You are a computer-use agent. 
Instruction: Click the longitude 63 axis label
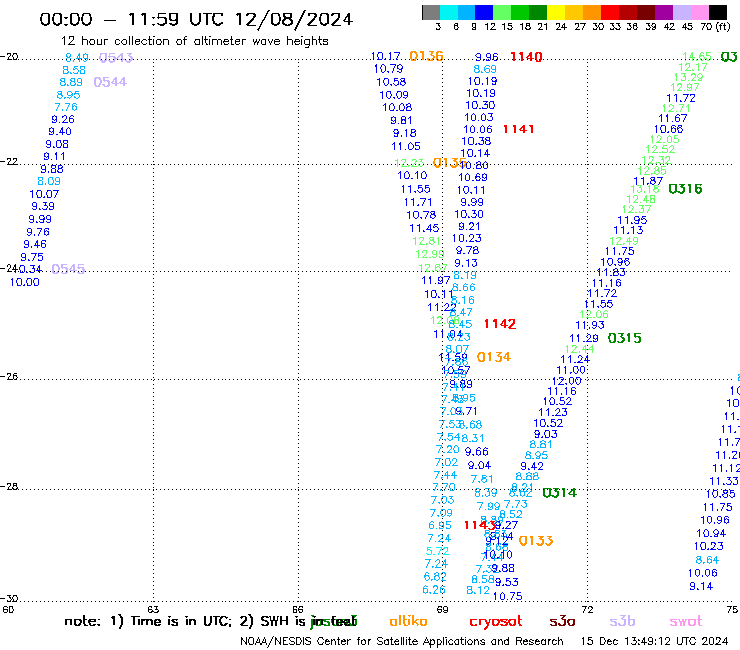pyautogui.click(x=153, y=609)
